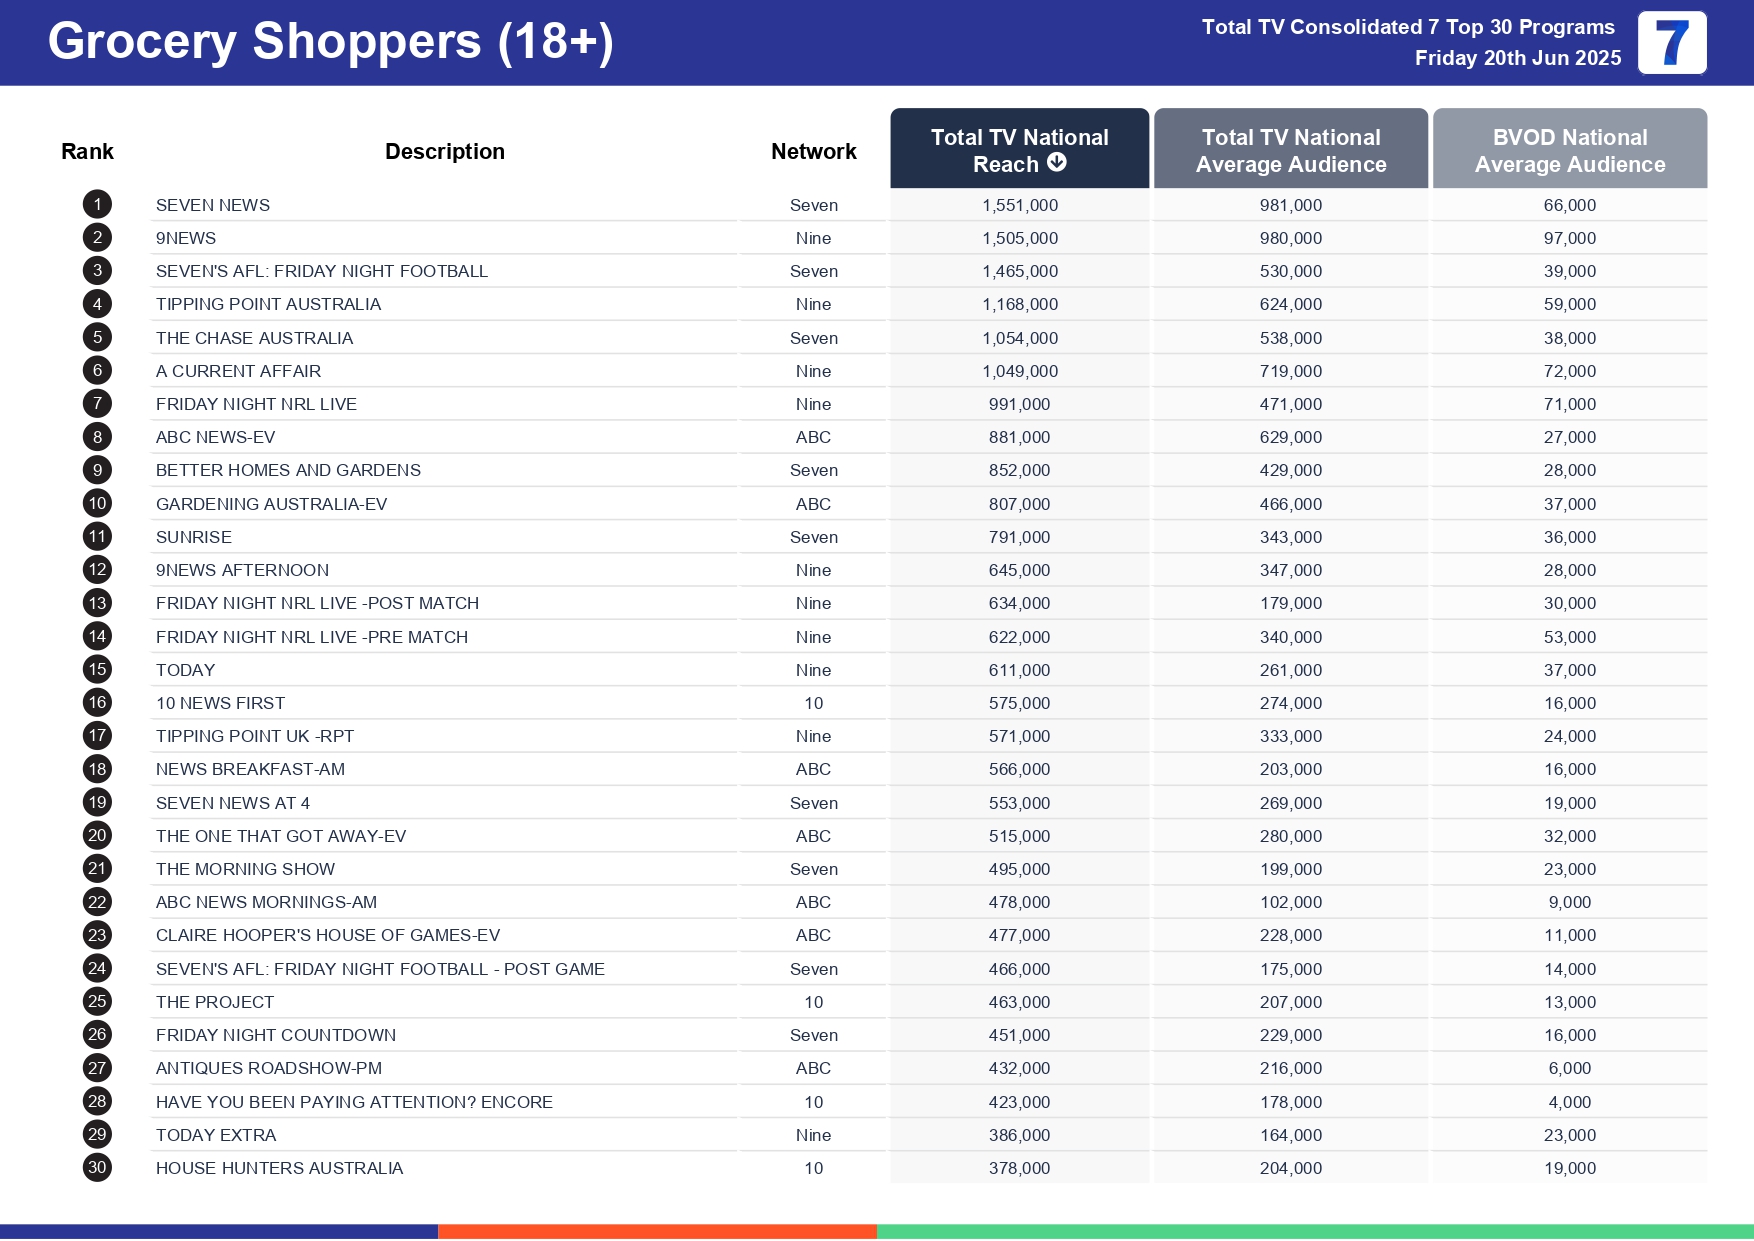Click the orange segment of footer bar
Screen dimensions: 1754x1241
click(657, 1231)
